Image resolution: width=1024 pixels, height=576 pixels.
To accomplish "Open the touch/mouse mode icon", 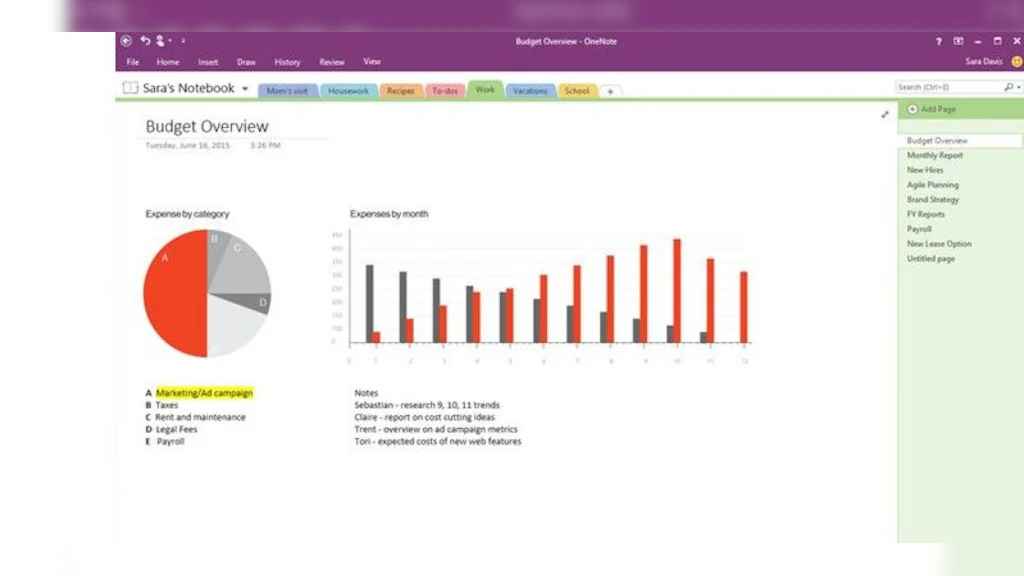I will coord(160,40).
